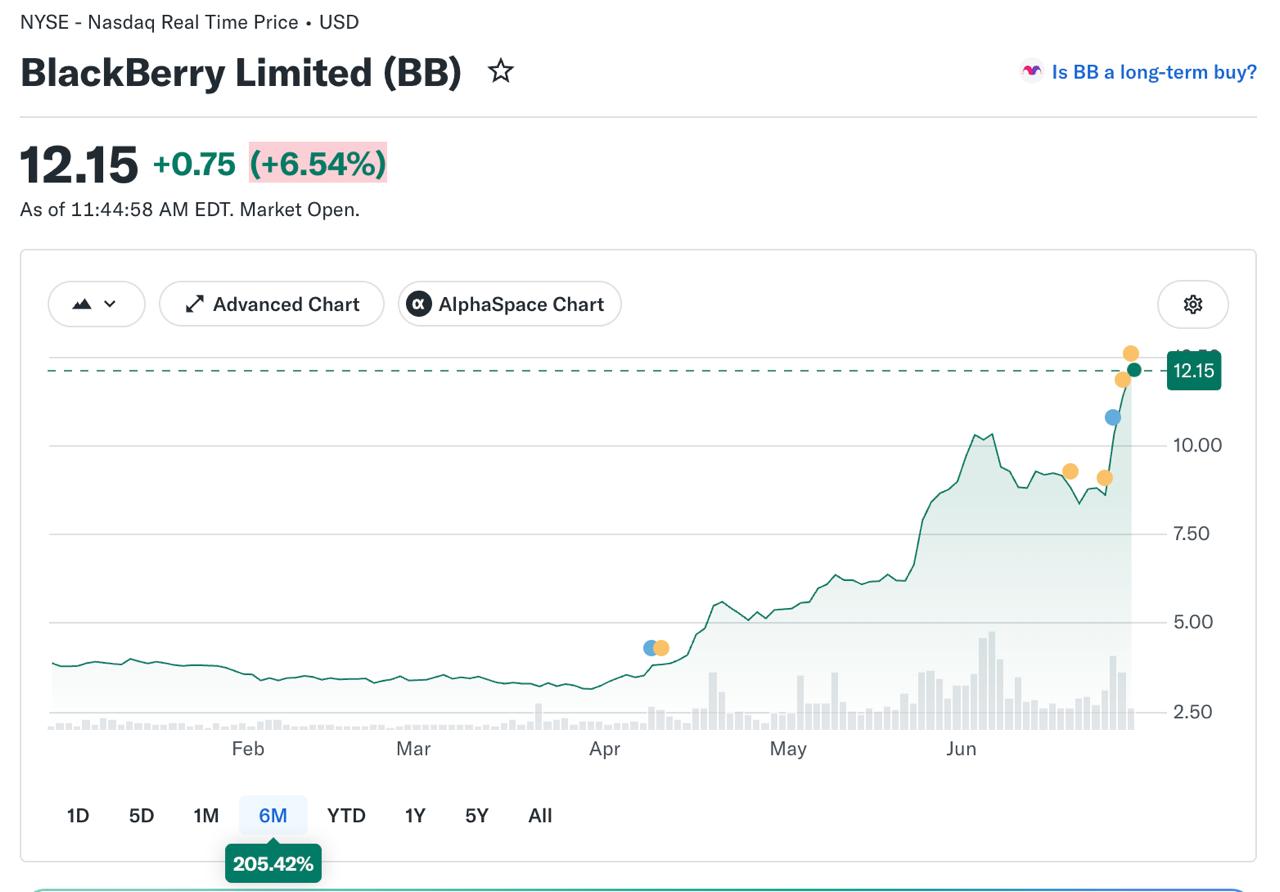Click the Apr label on time axis
This screenshot has width=1280, height=892.
tap(605, 749)
